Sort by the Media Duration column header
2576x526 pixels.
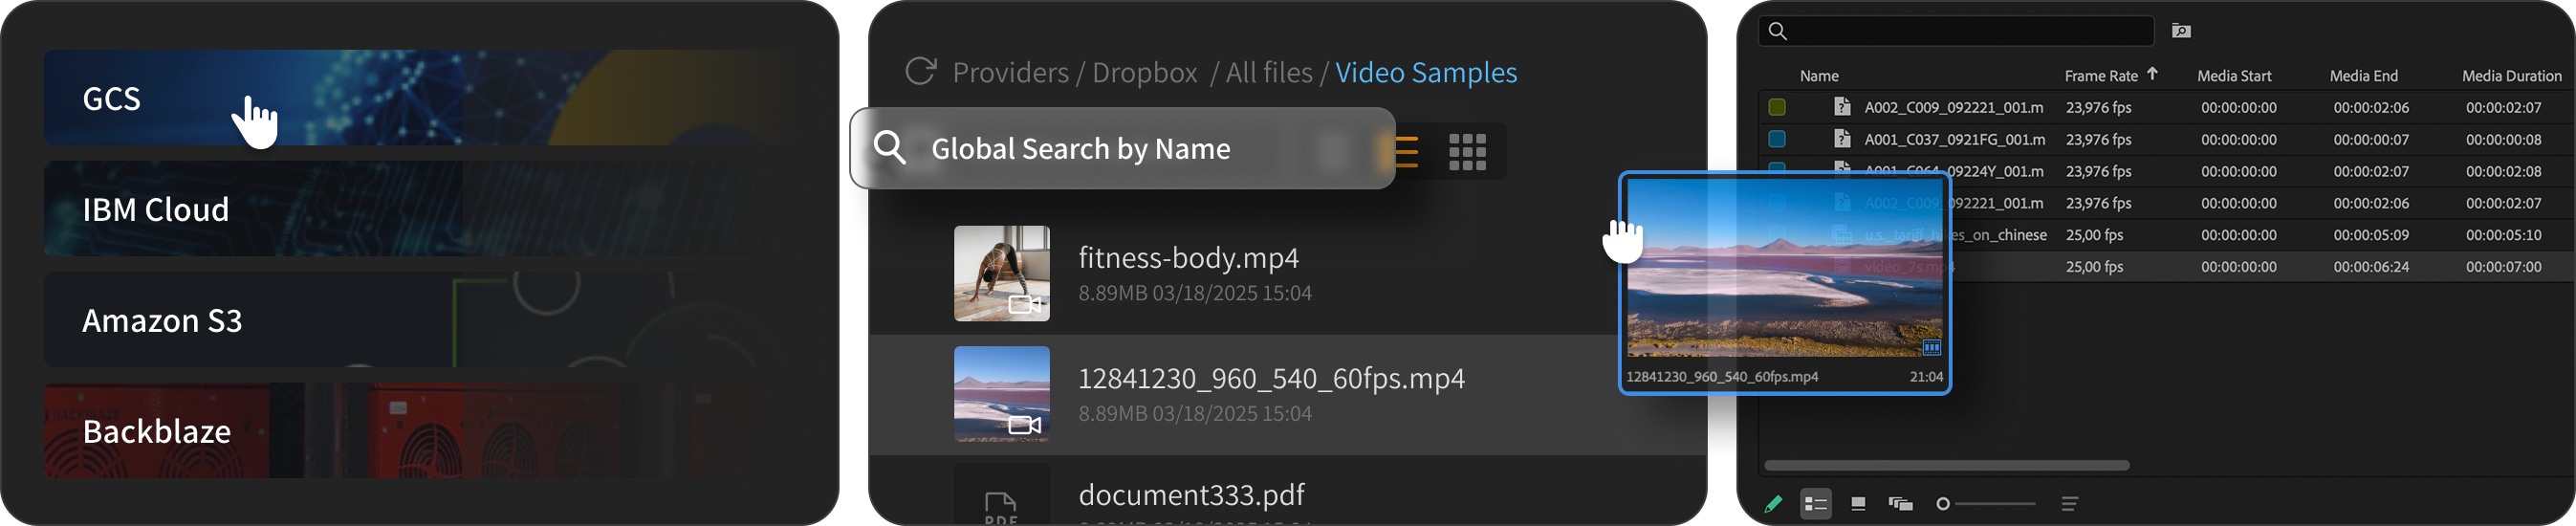coord(2511,76)
